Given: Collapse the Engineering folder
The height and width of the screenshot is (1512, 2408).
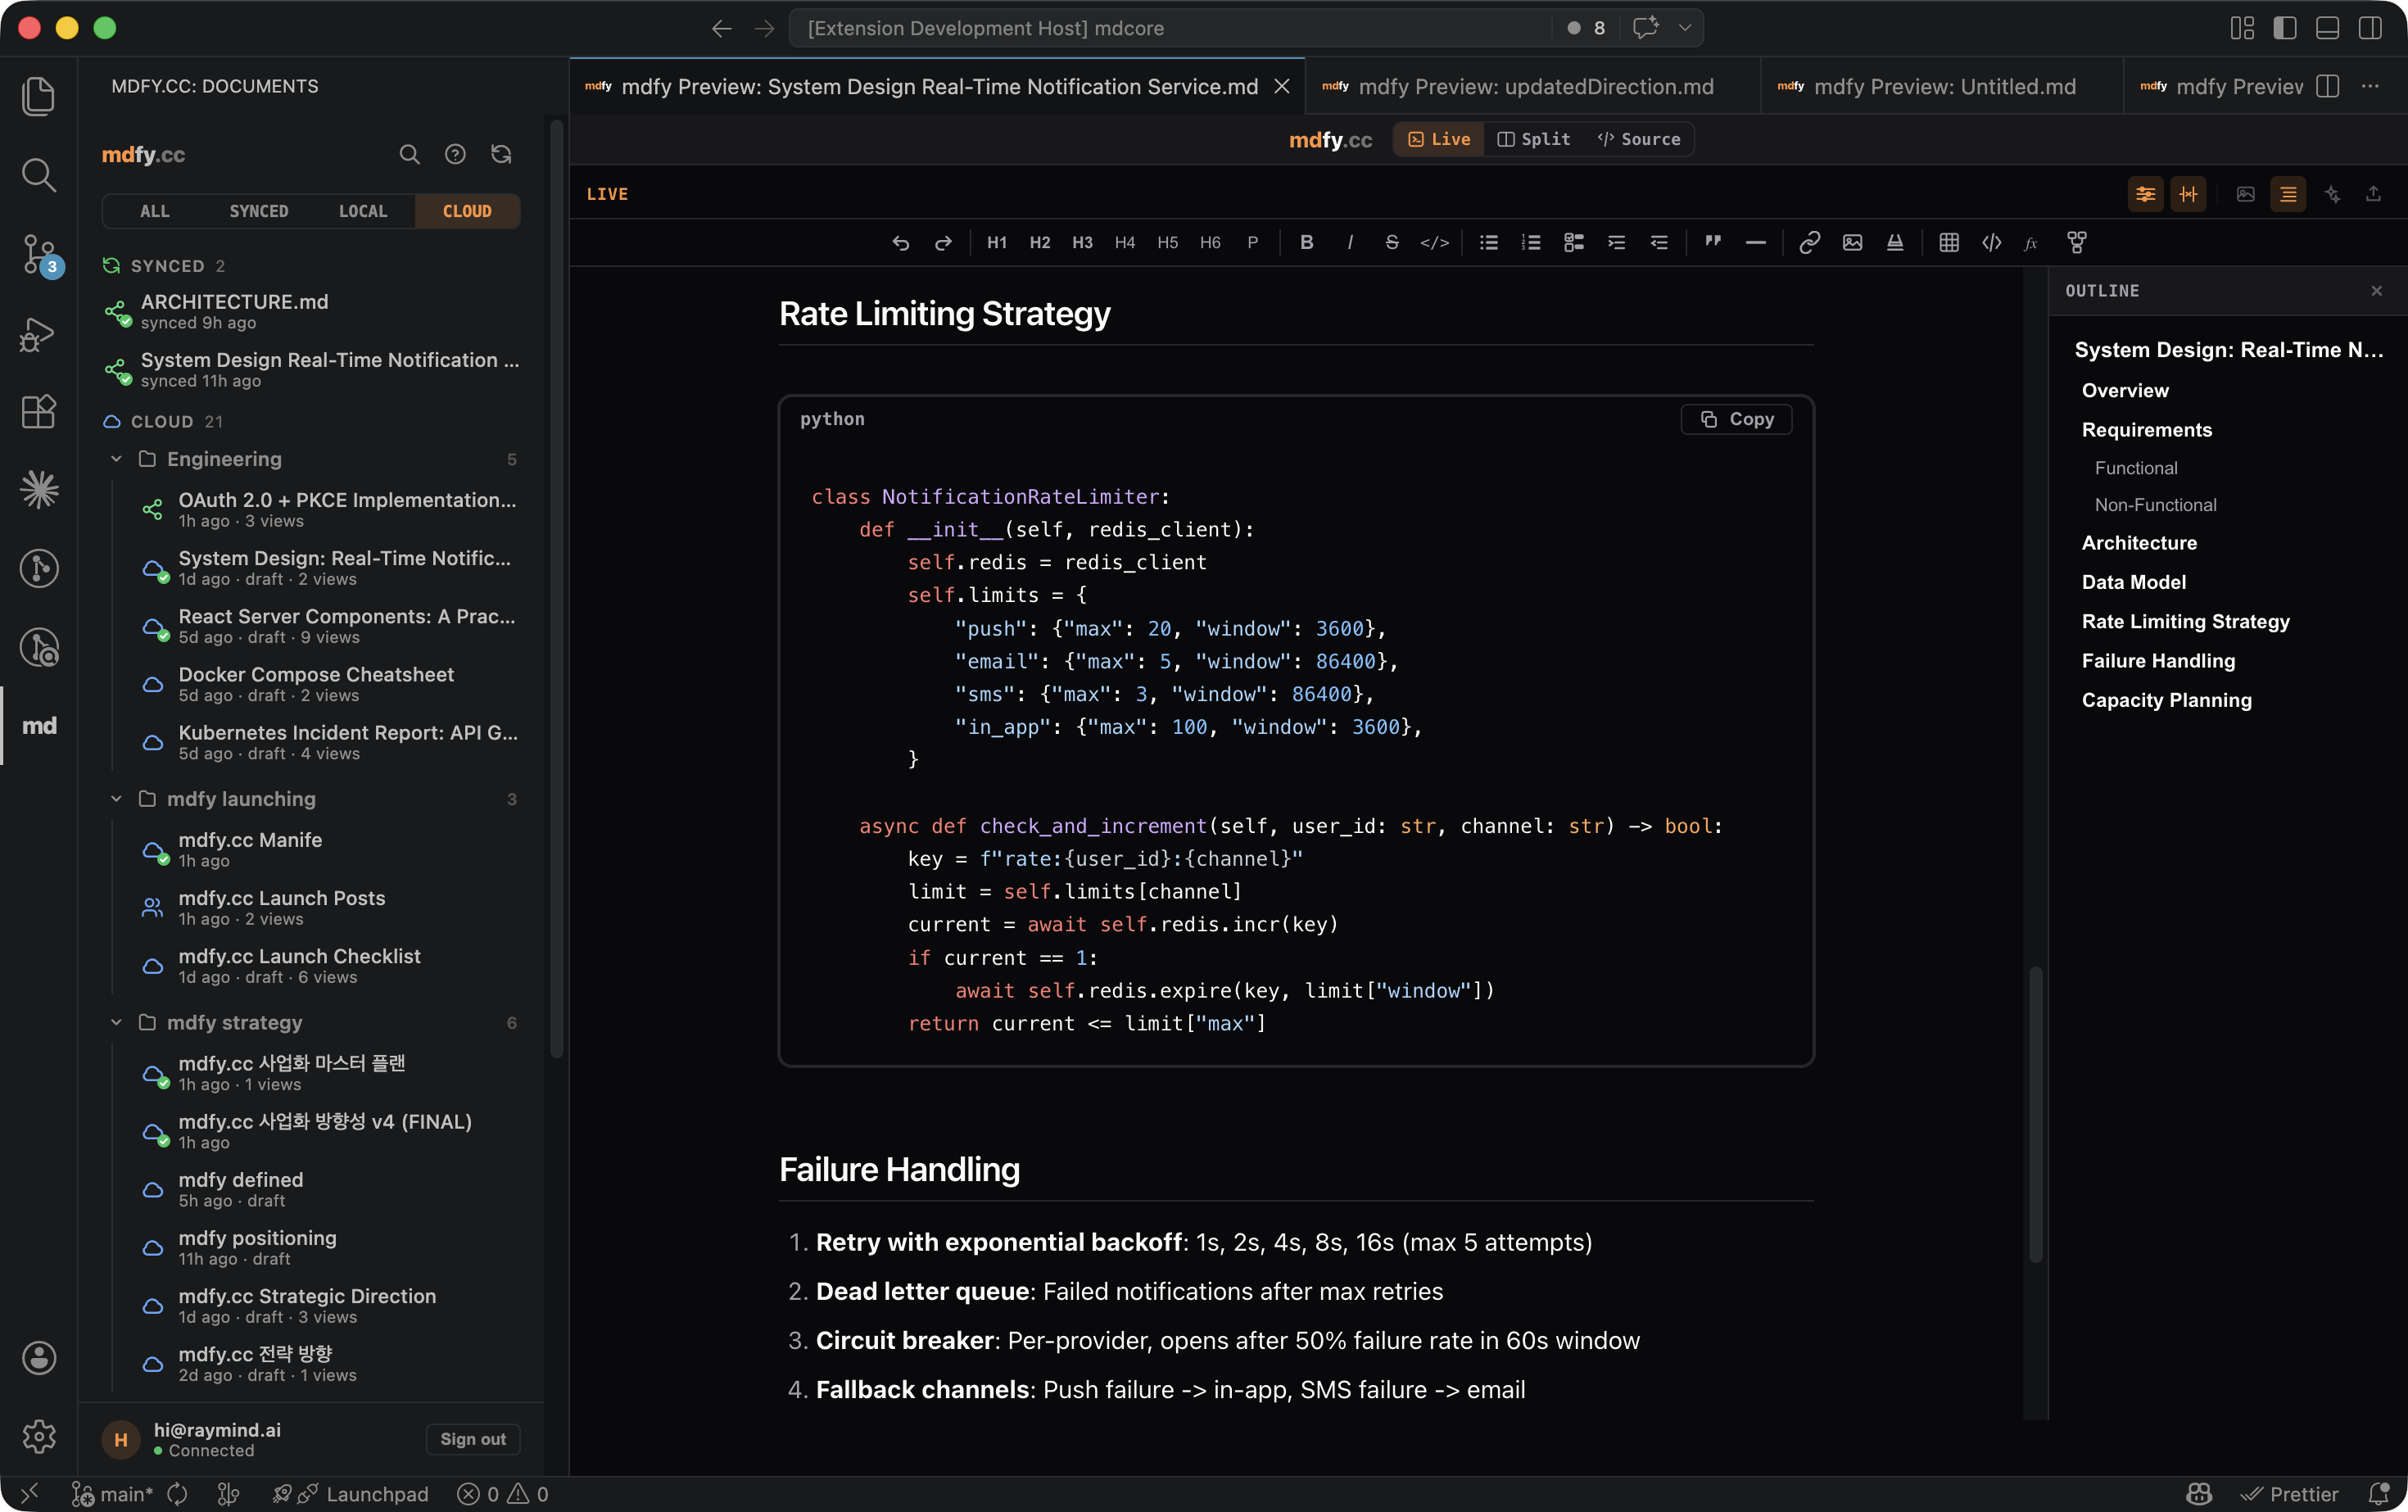Looking at the screenshot, I should point(116,459).
